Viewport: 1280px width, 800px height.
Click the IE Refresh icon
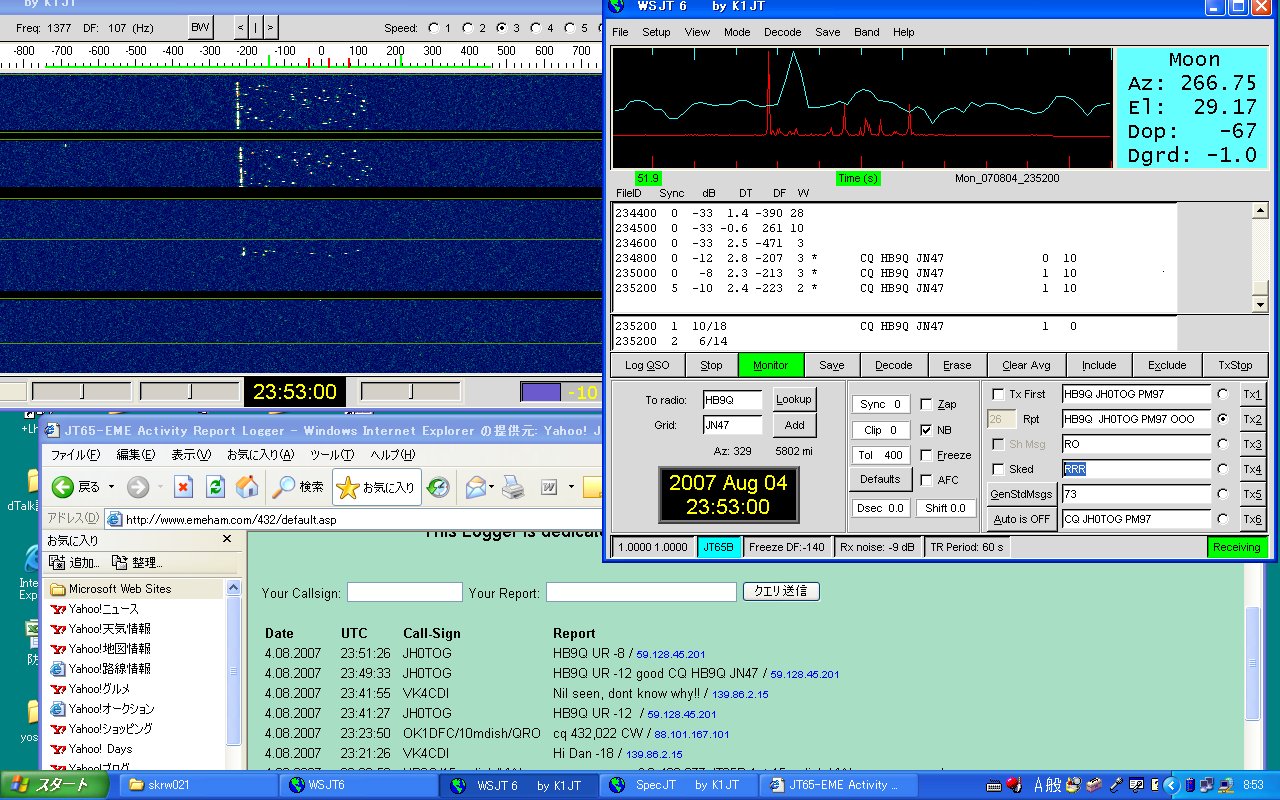pos(215,487)
